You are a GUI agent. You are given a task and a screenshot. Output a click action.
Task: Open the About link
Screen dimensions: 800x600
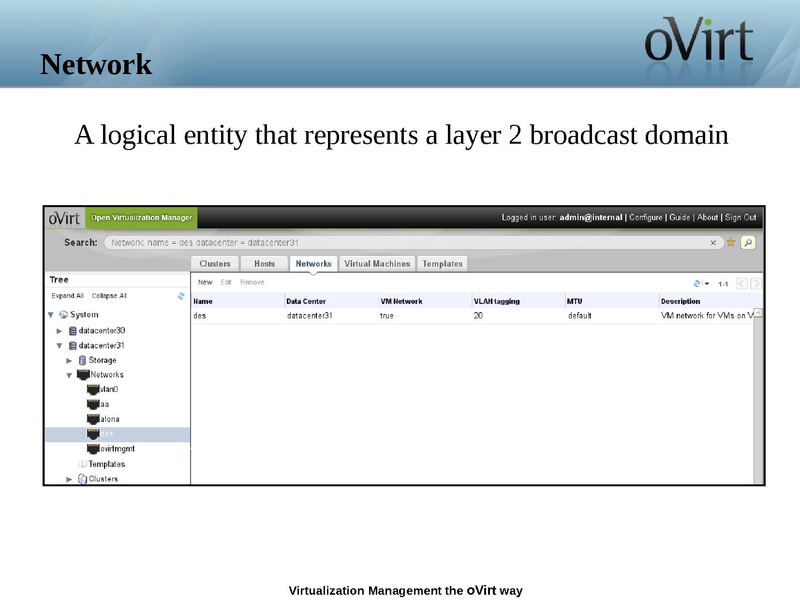708,217
